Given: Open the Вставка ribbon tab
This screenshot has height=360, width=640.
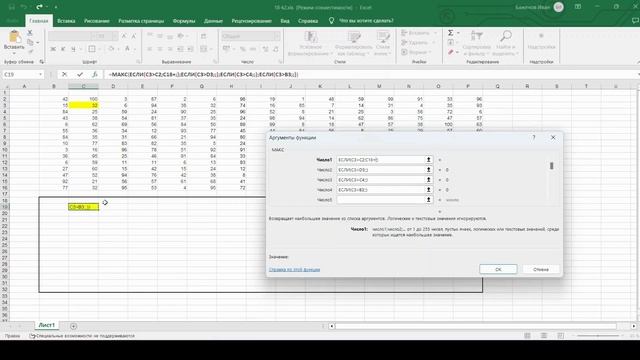Looking at the screenshot, I should [66, 21].
